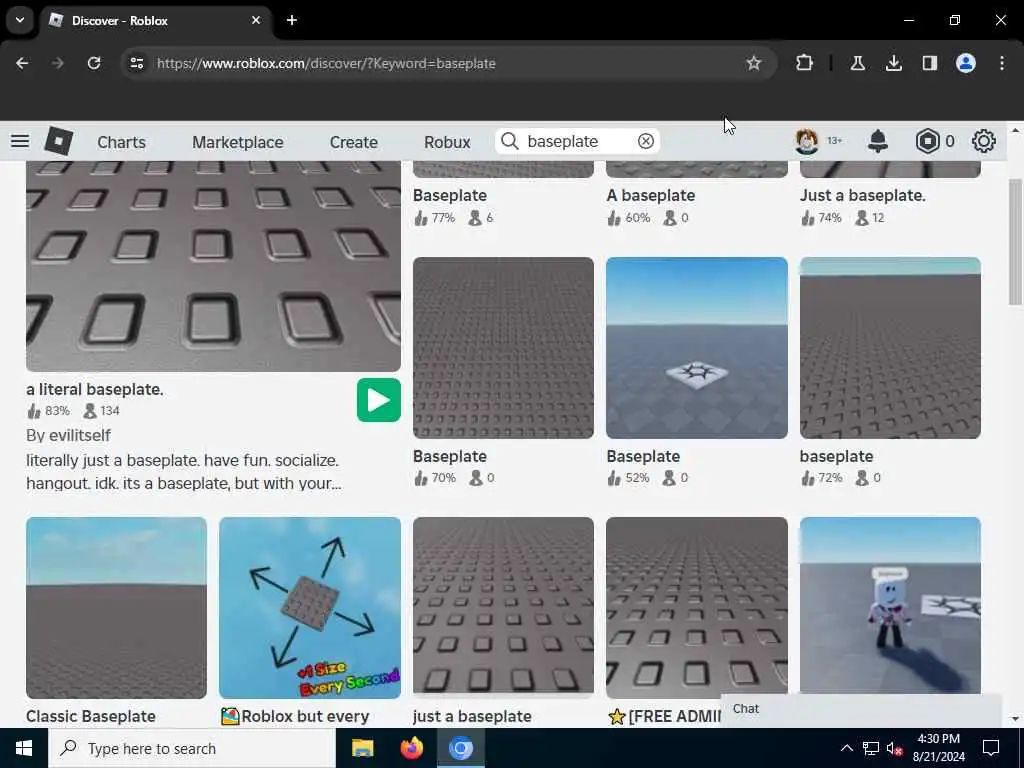Open the taskbar clock and date
Image resolution: width=1024 pixels, height=768 pixels.
(x=938, y=748)
